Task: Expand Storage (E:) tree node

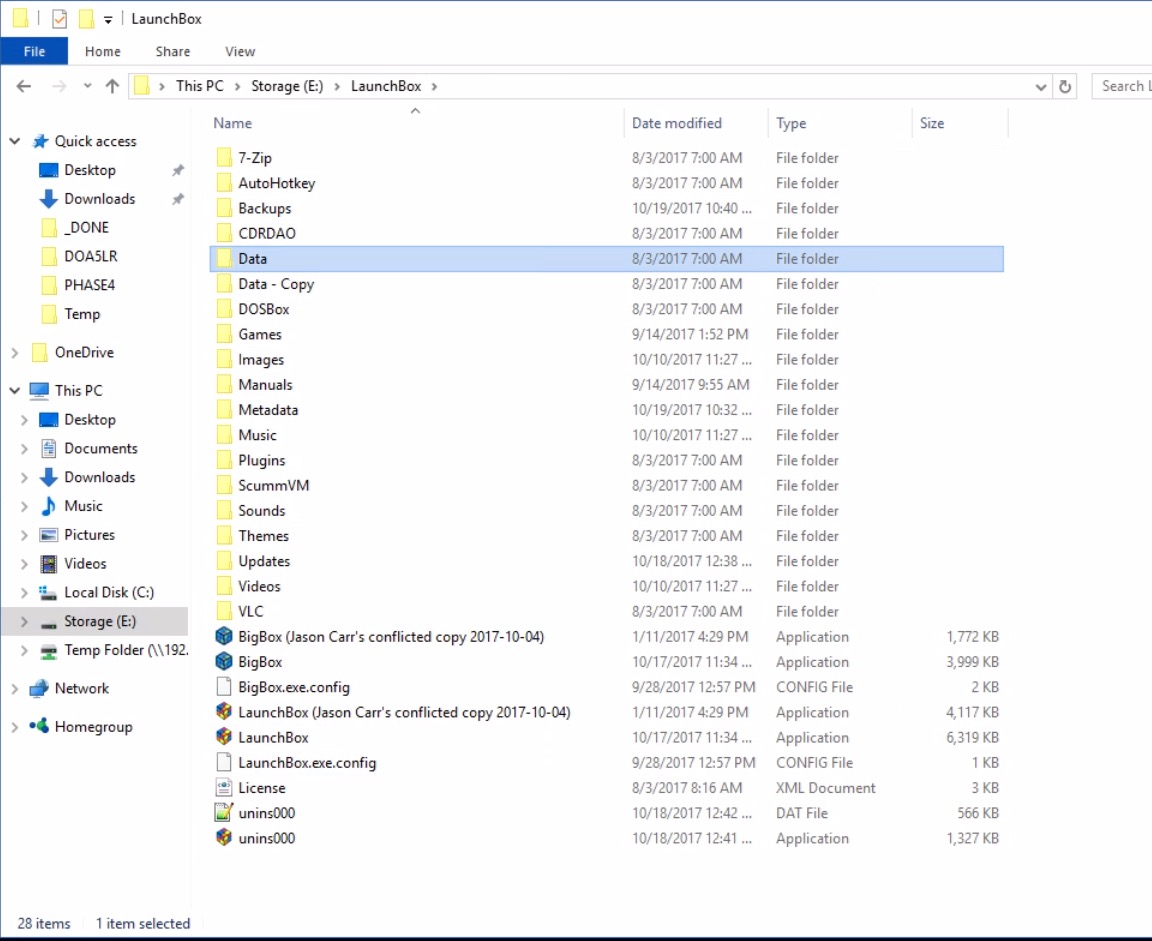Action: tap(24, 621)
